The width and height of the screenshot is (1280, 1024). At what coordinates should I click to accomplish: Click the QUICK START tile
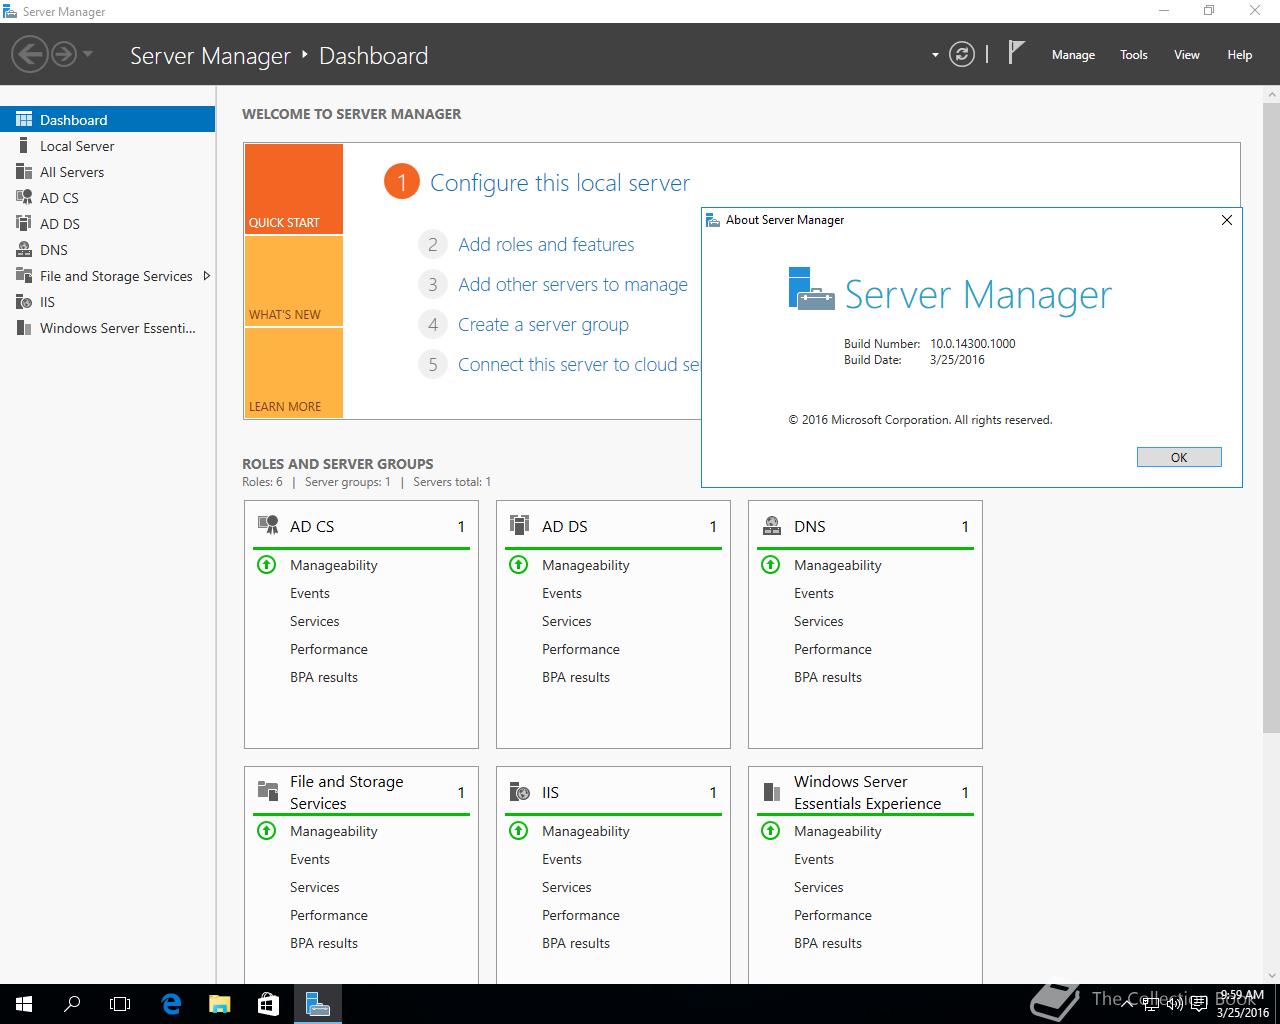(294, 189)
